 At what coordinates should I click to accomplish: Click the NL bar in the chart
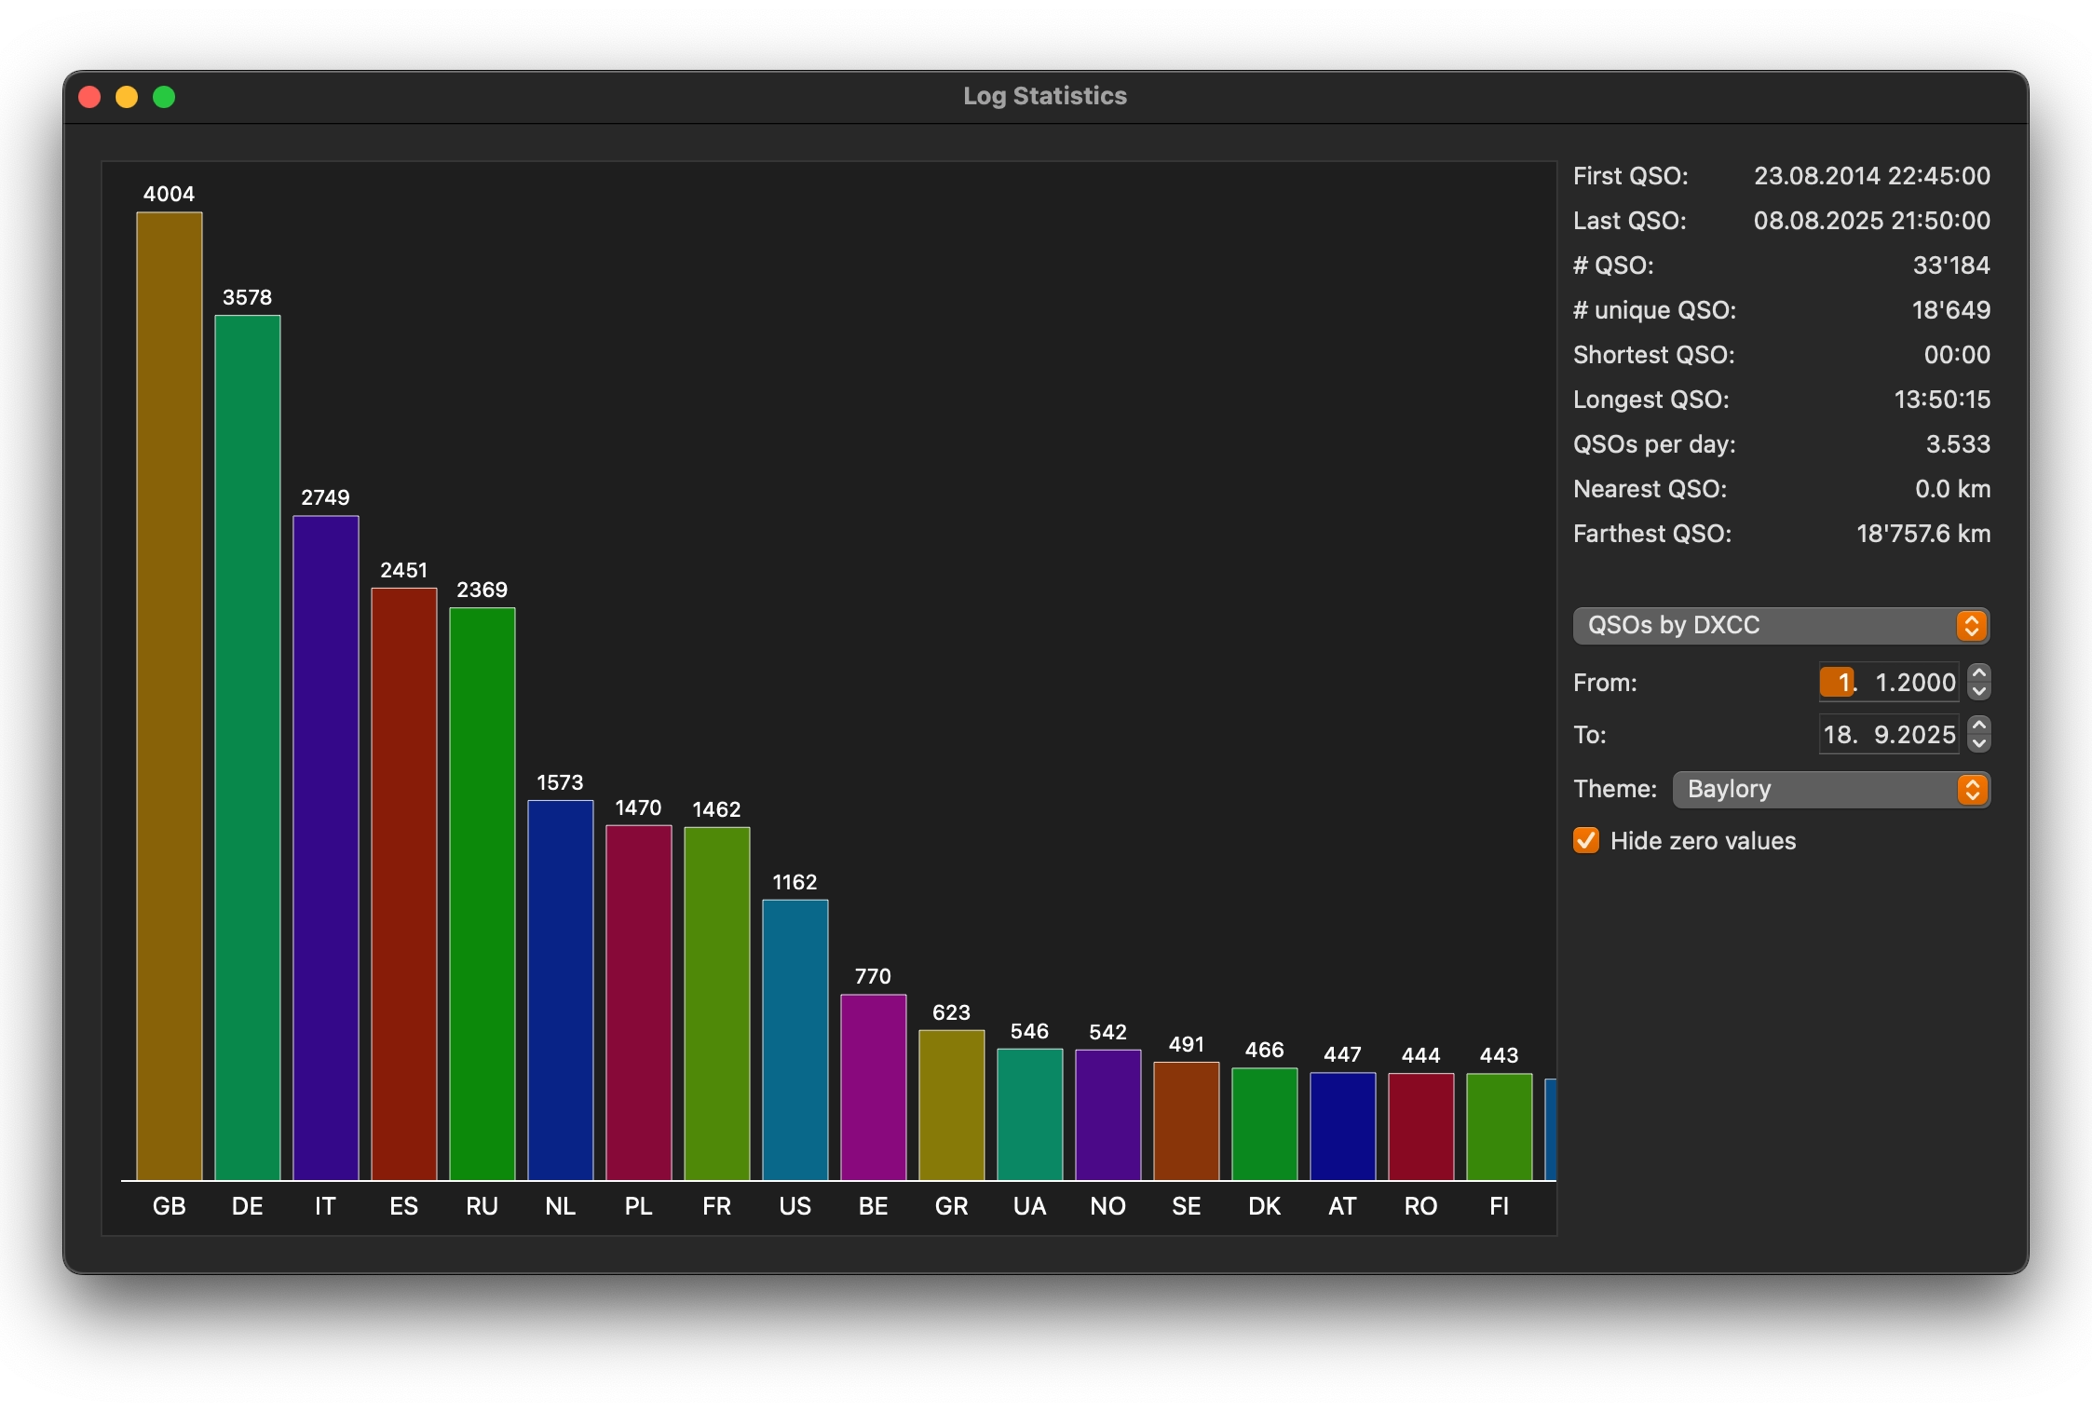point(560,990)
